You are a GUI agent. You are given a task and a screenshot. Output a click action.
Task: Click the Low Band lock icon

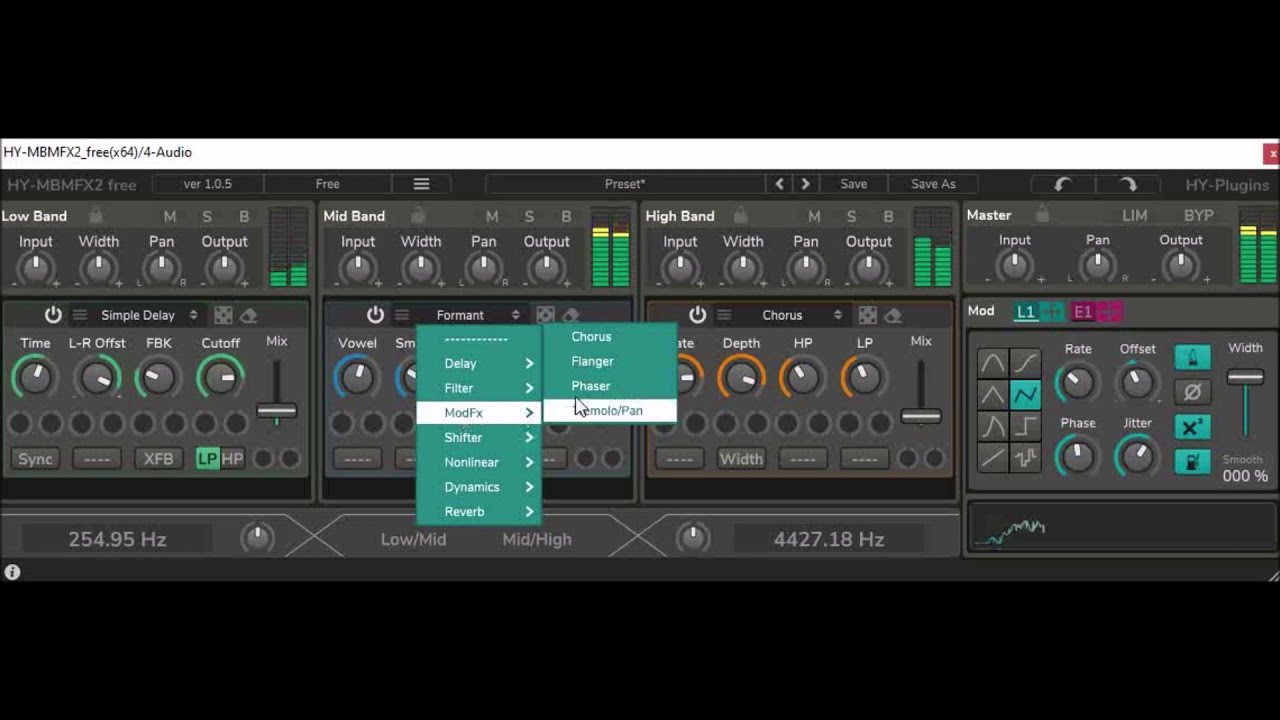95,215
